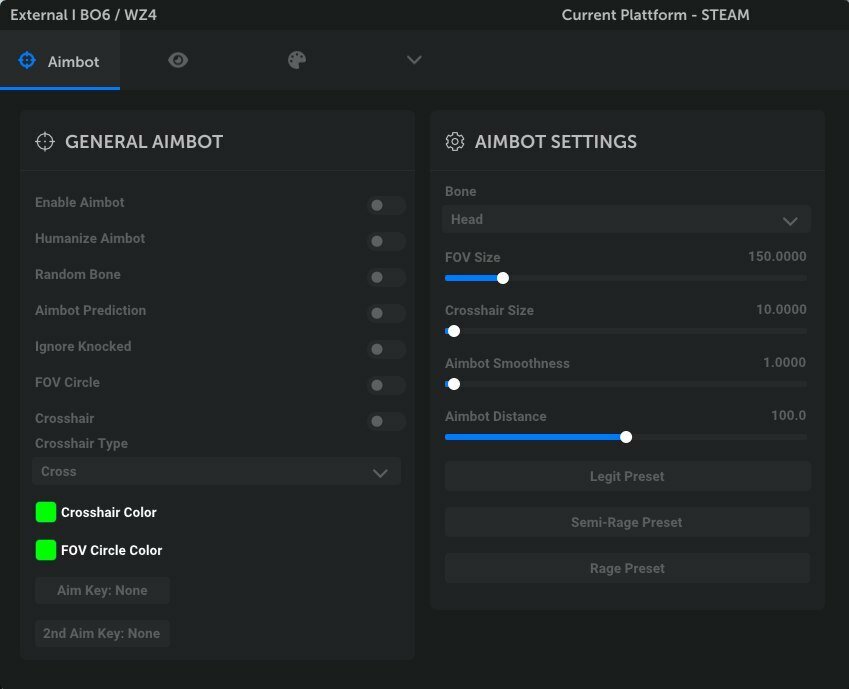Expand the chevron in the top tab bar

pos(414,60)
